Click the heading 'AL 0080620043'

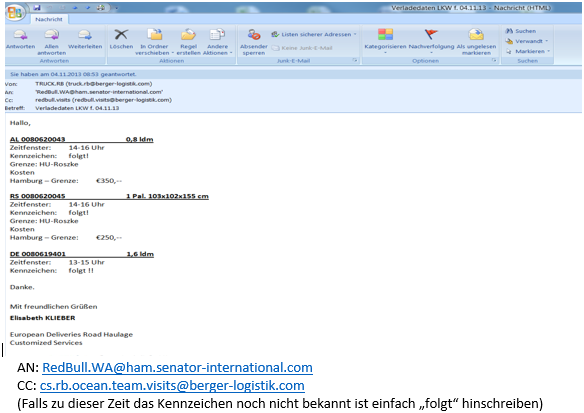point(37,139)
